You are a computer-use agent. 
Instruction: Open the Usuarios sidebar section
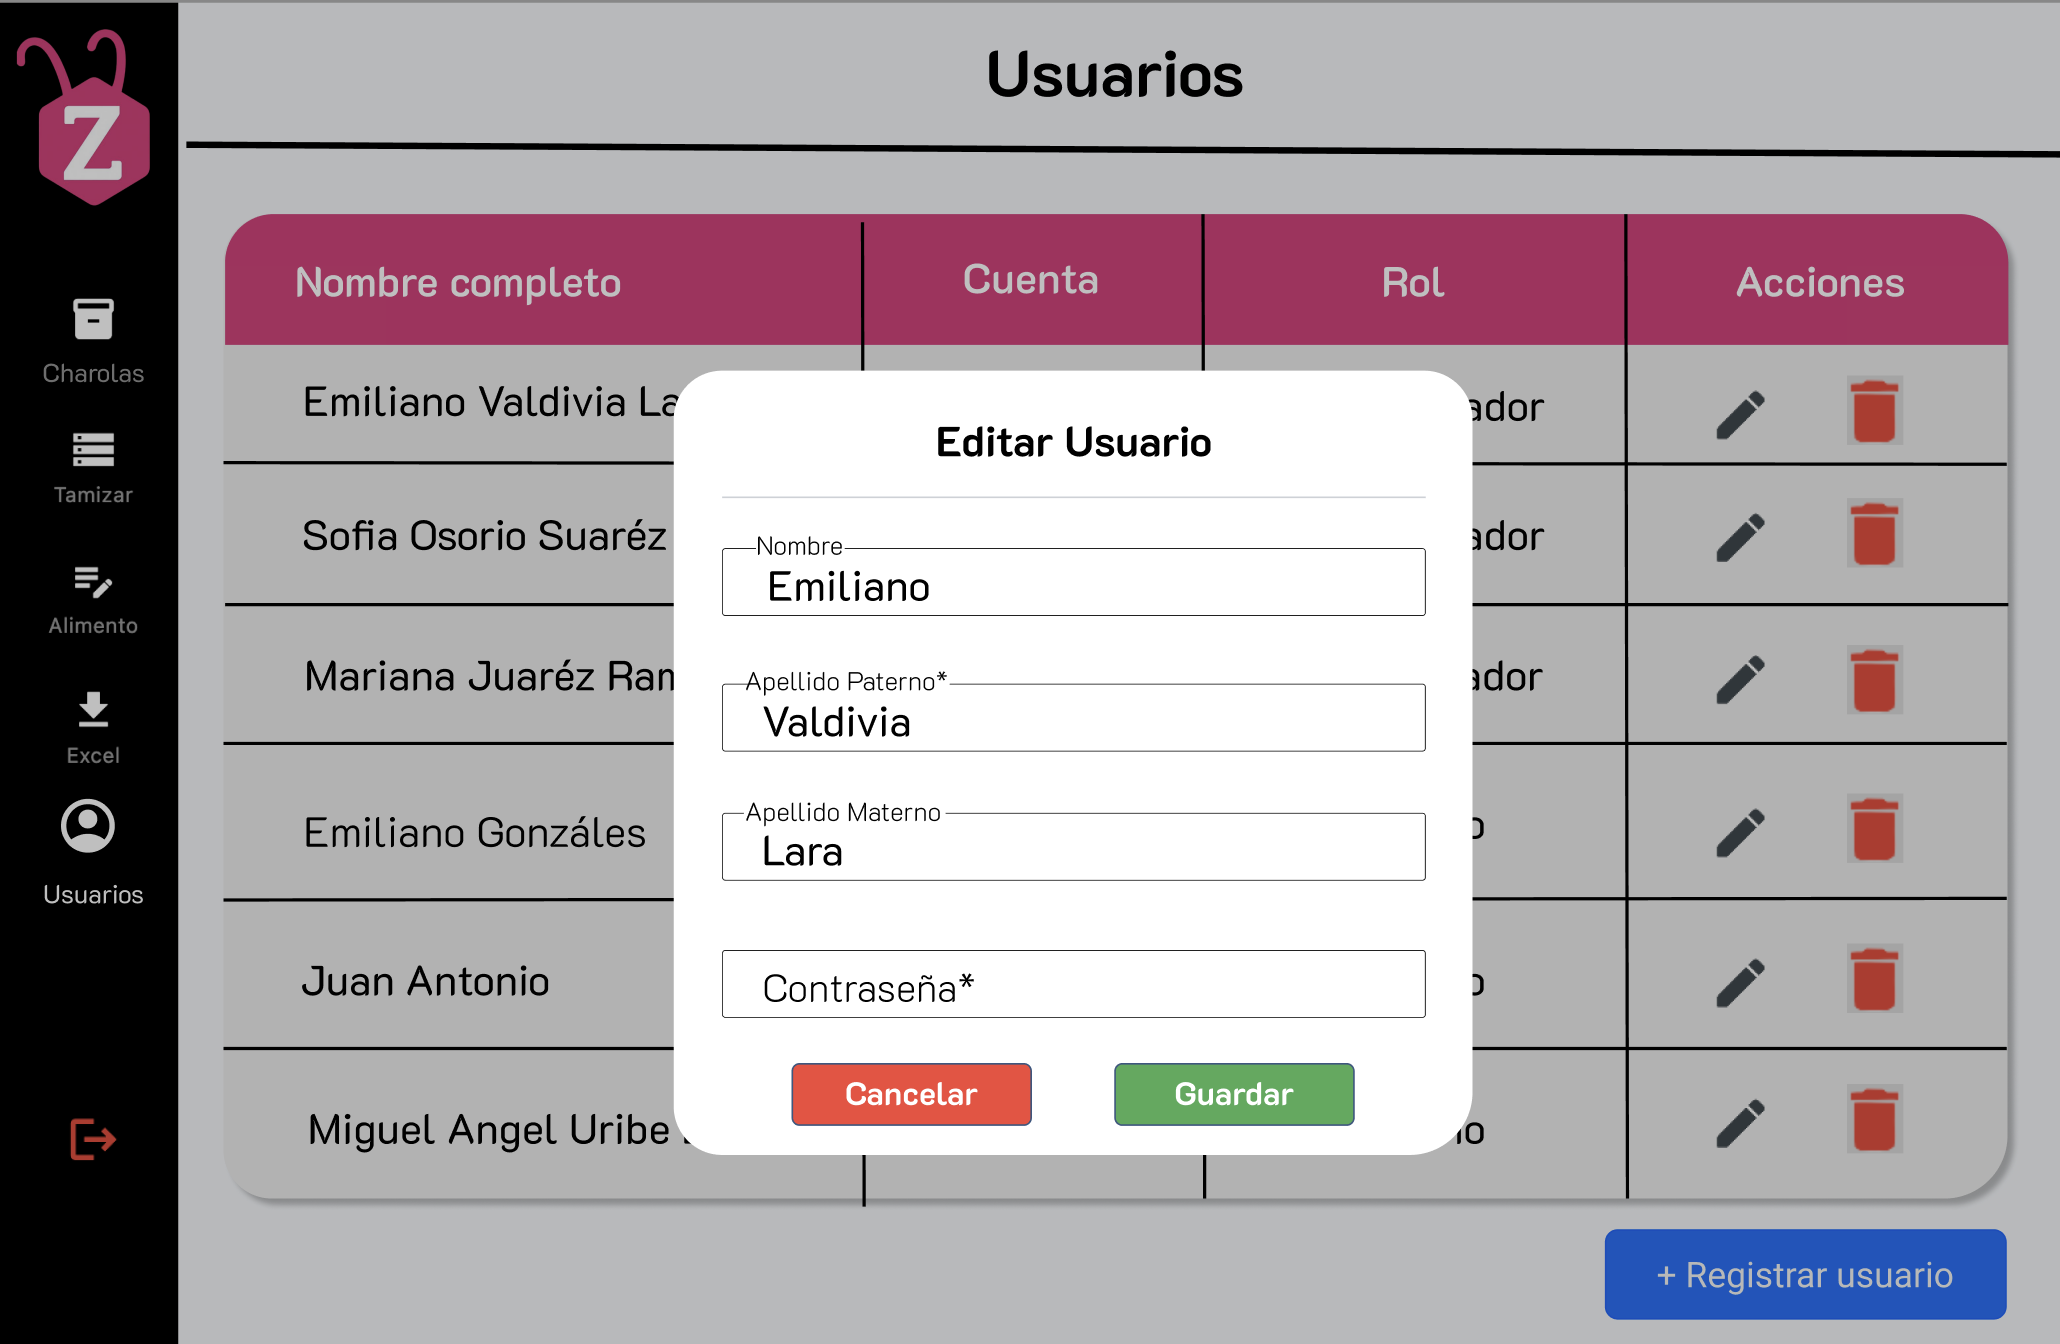tap(93, 853)
